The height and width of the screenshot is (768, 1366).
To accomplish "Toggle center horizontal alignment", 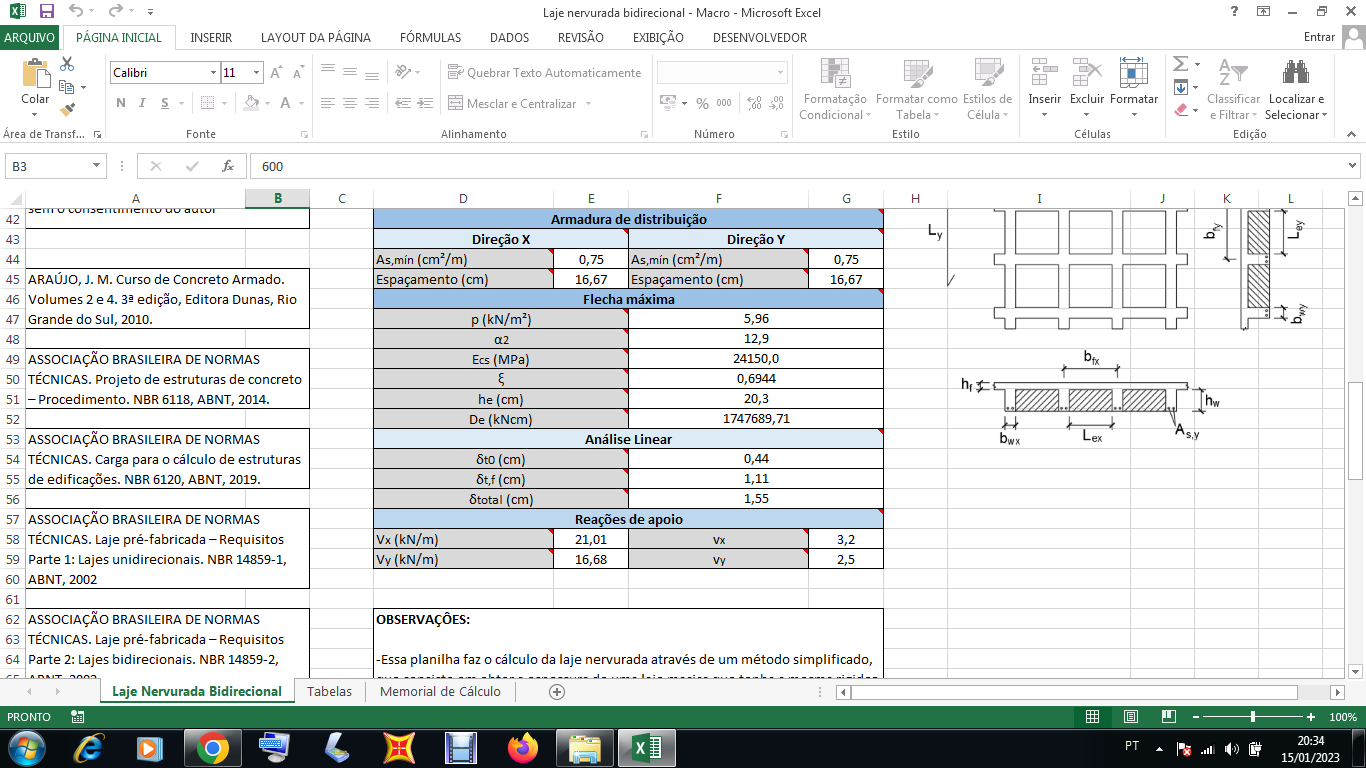I will coord(349,103).
